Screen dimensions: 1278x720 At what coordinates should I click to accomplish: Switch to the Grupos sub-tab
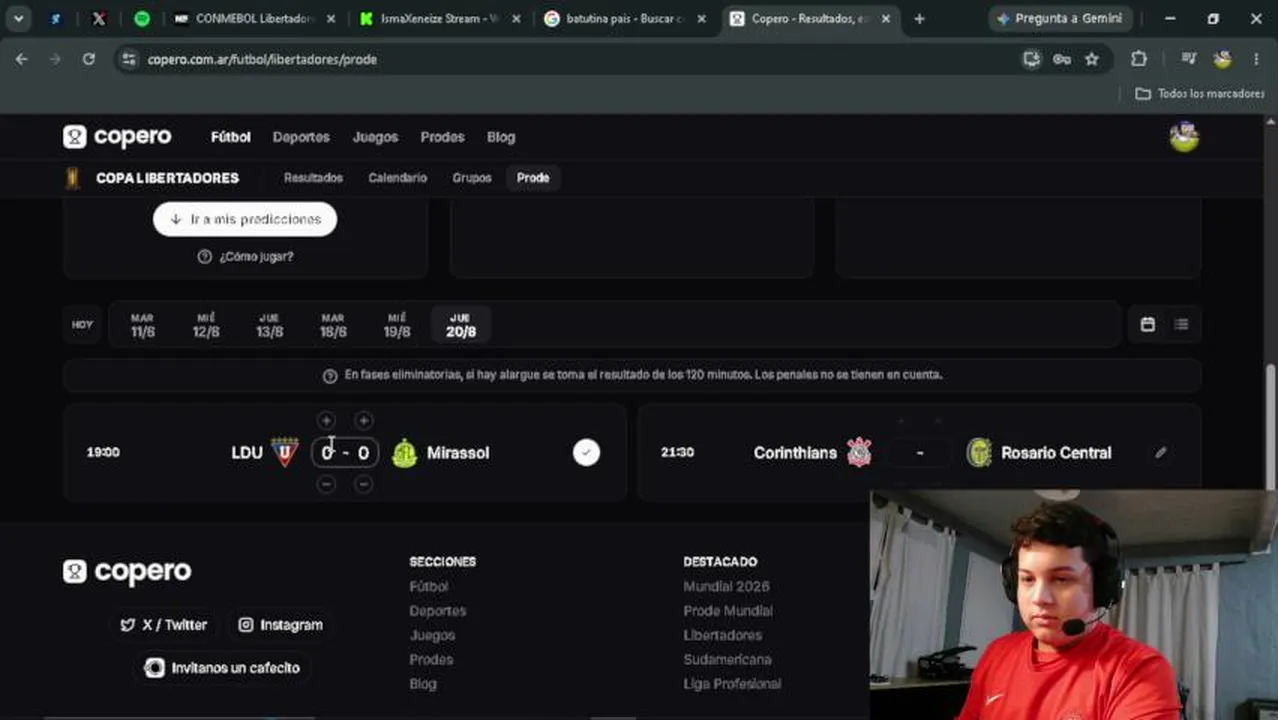coord(472,178)
